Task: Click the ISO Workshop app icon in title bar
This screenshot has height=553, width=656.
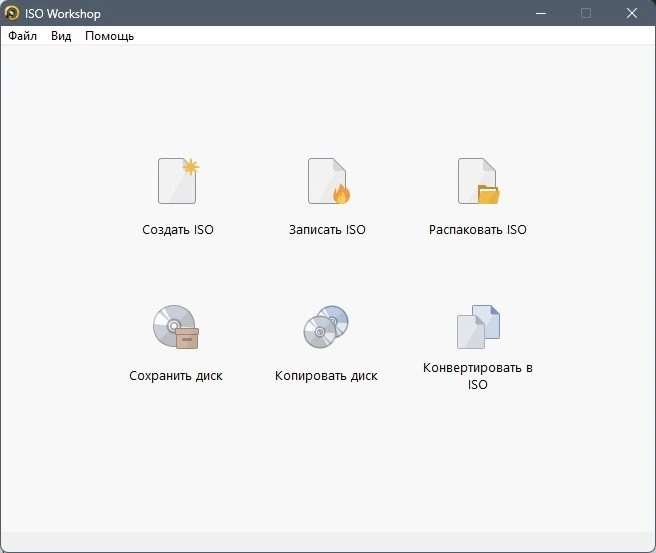Action: tap(12, 13)
